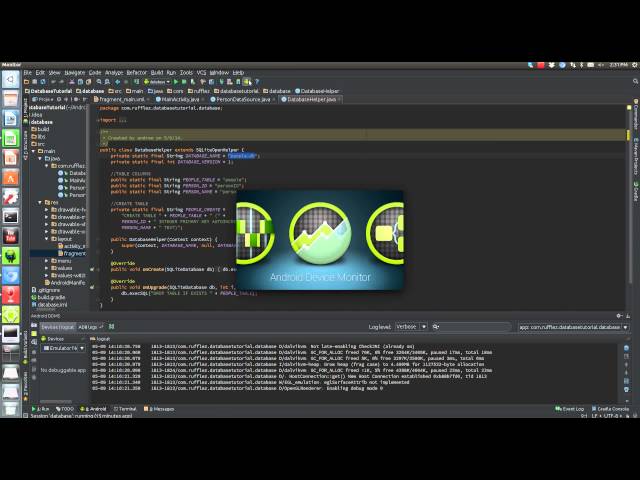The width and height of the screenshot is (640, 480).
Task: Open the Event Log button
Action: tap(570, 409)
